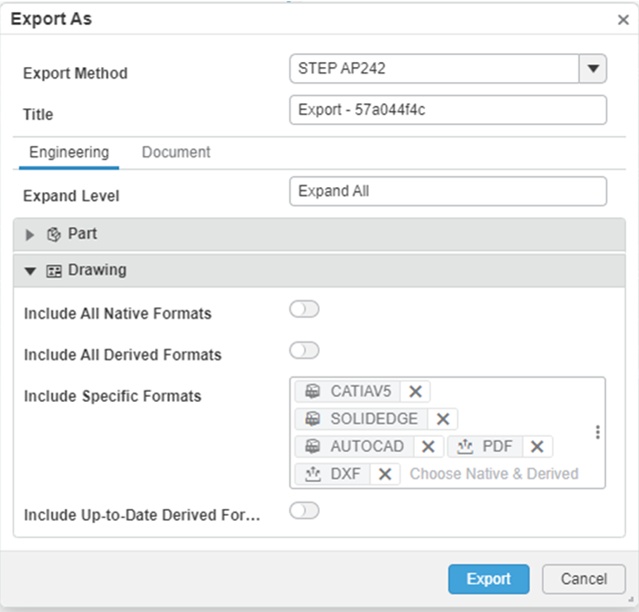Click the Drawing section icon
Image resolution: width=639 pixels, height=612 pixels.
coord(55,270)
